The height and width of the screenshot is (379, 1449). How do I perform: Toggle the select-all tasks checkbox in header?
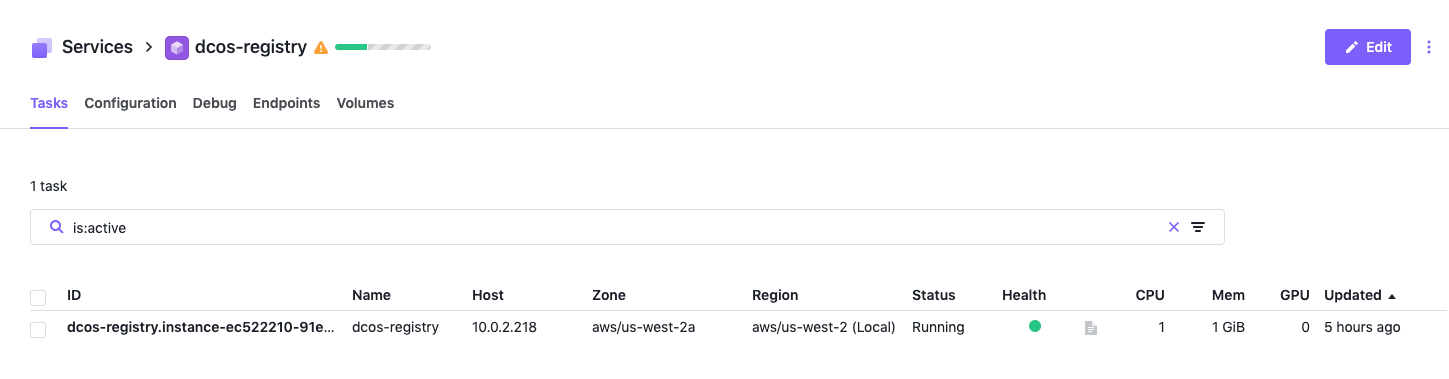pos(38,297)
